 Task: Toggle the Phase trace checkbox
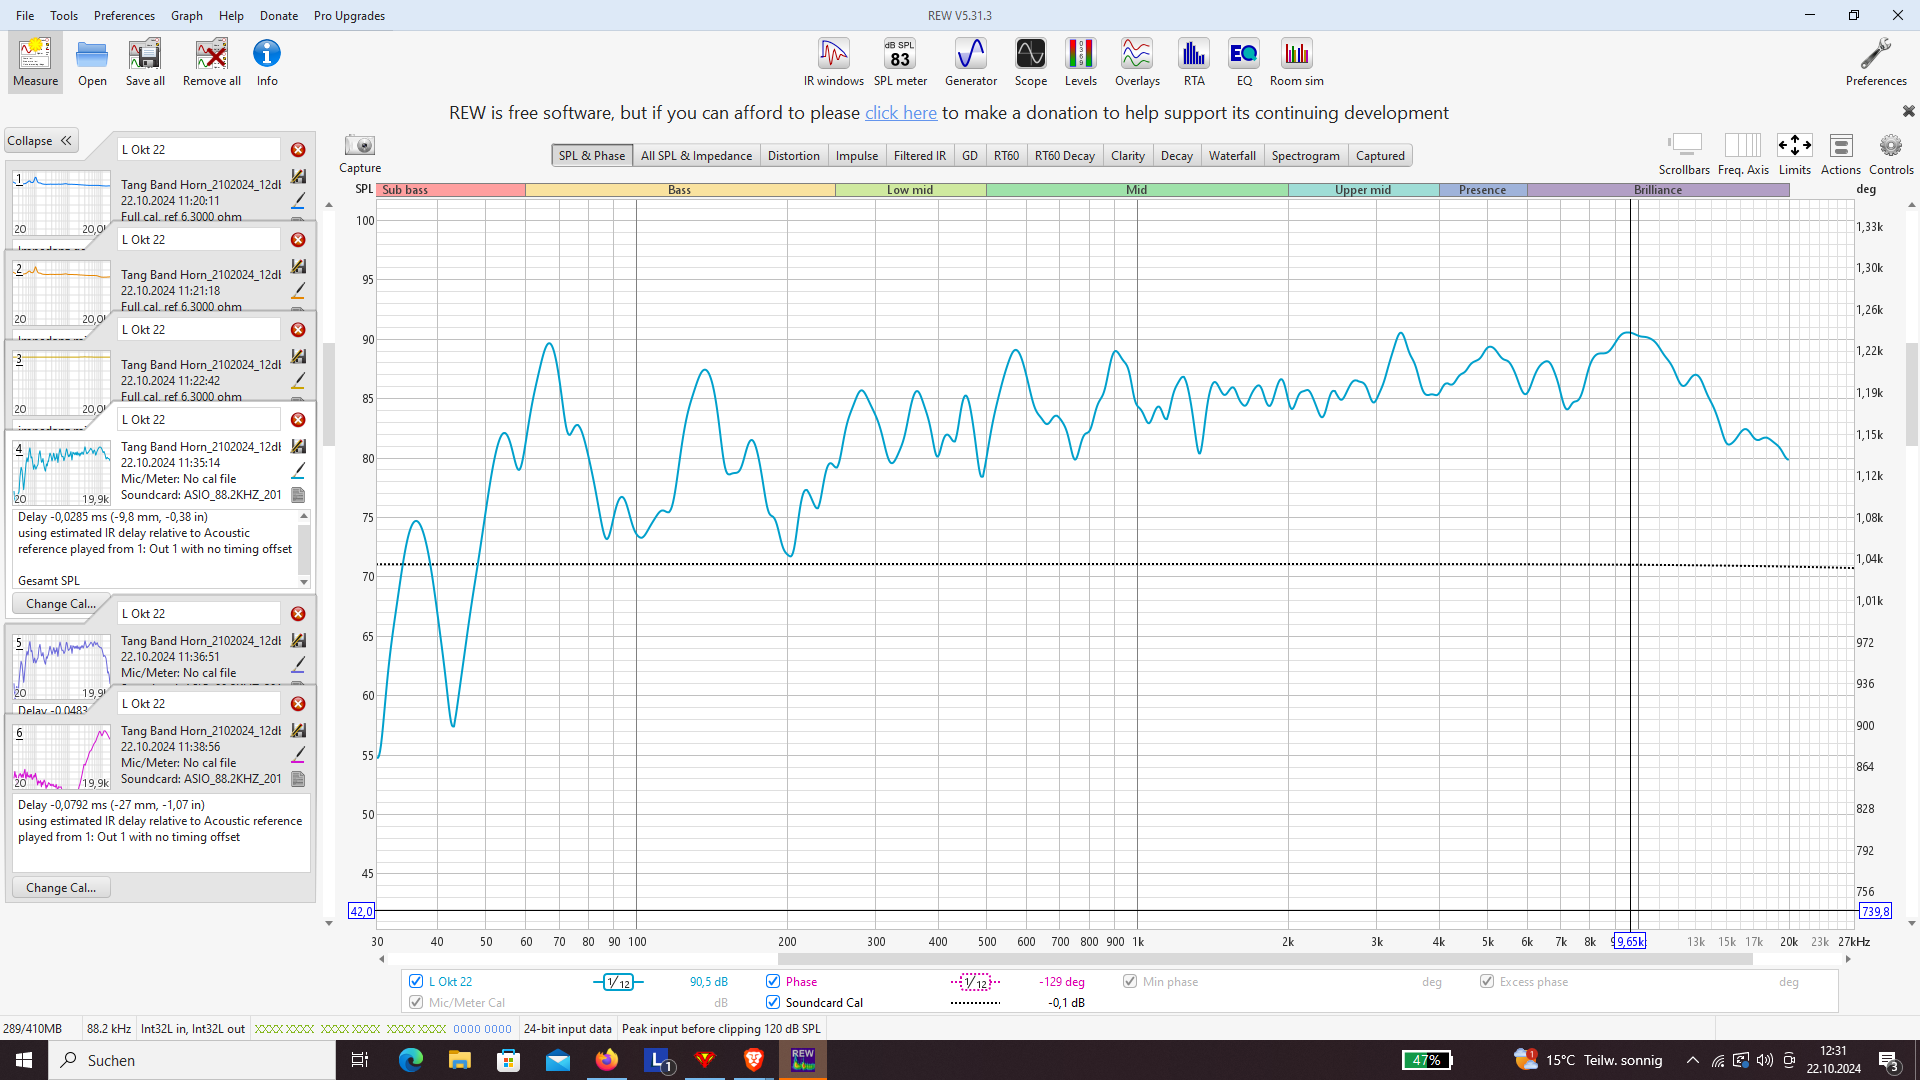773,981
